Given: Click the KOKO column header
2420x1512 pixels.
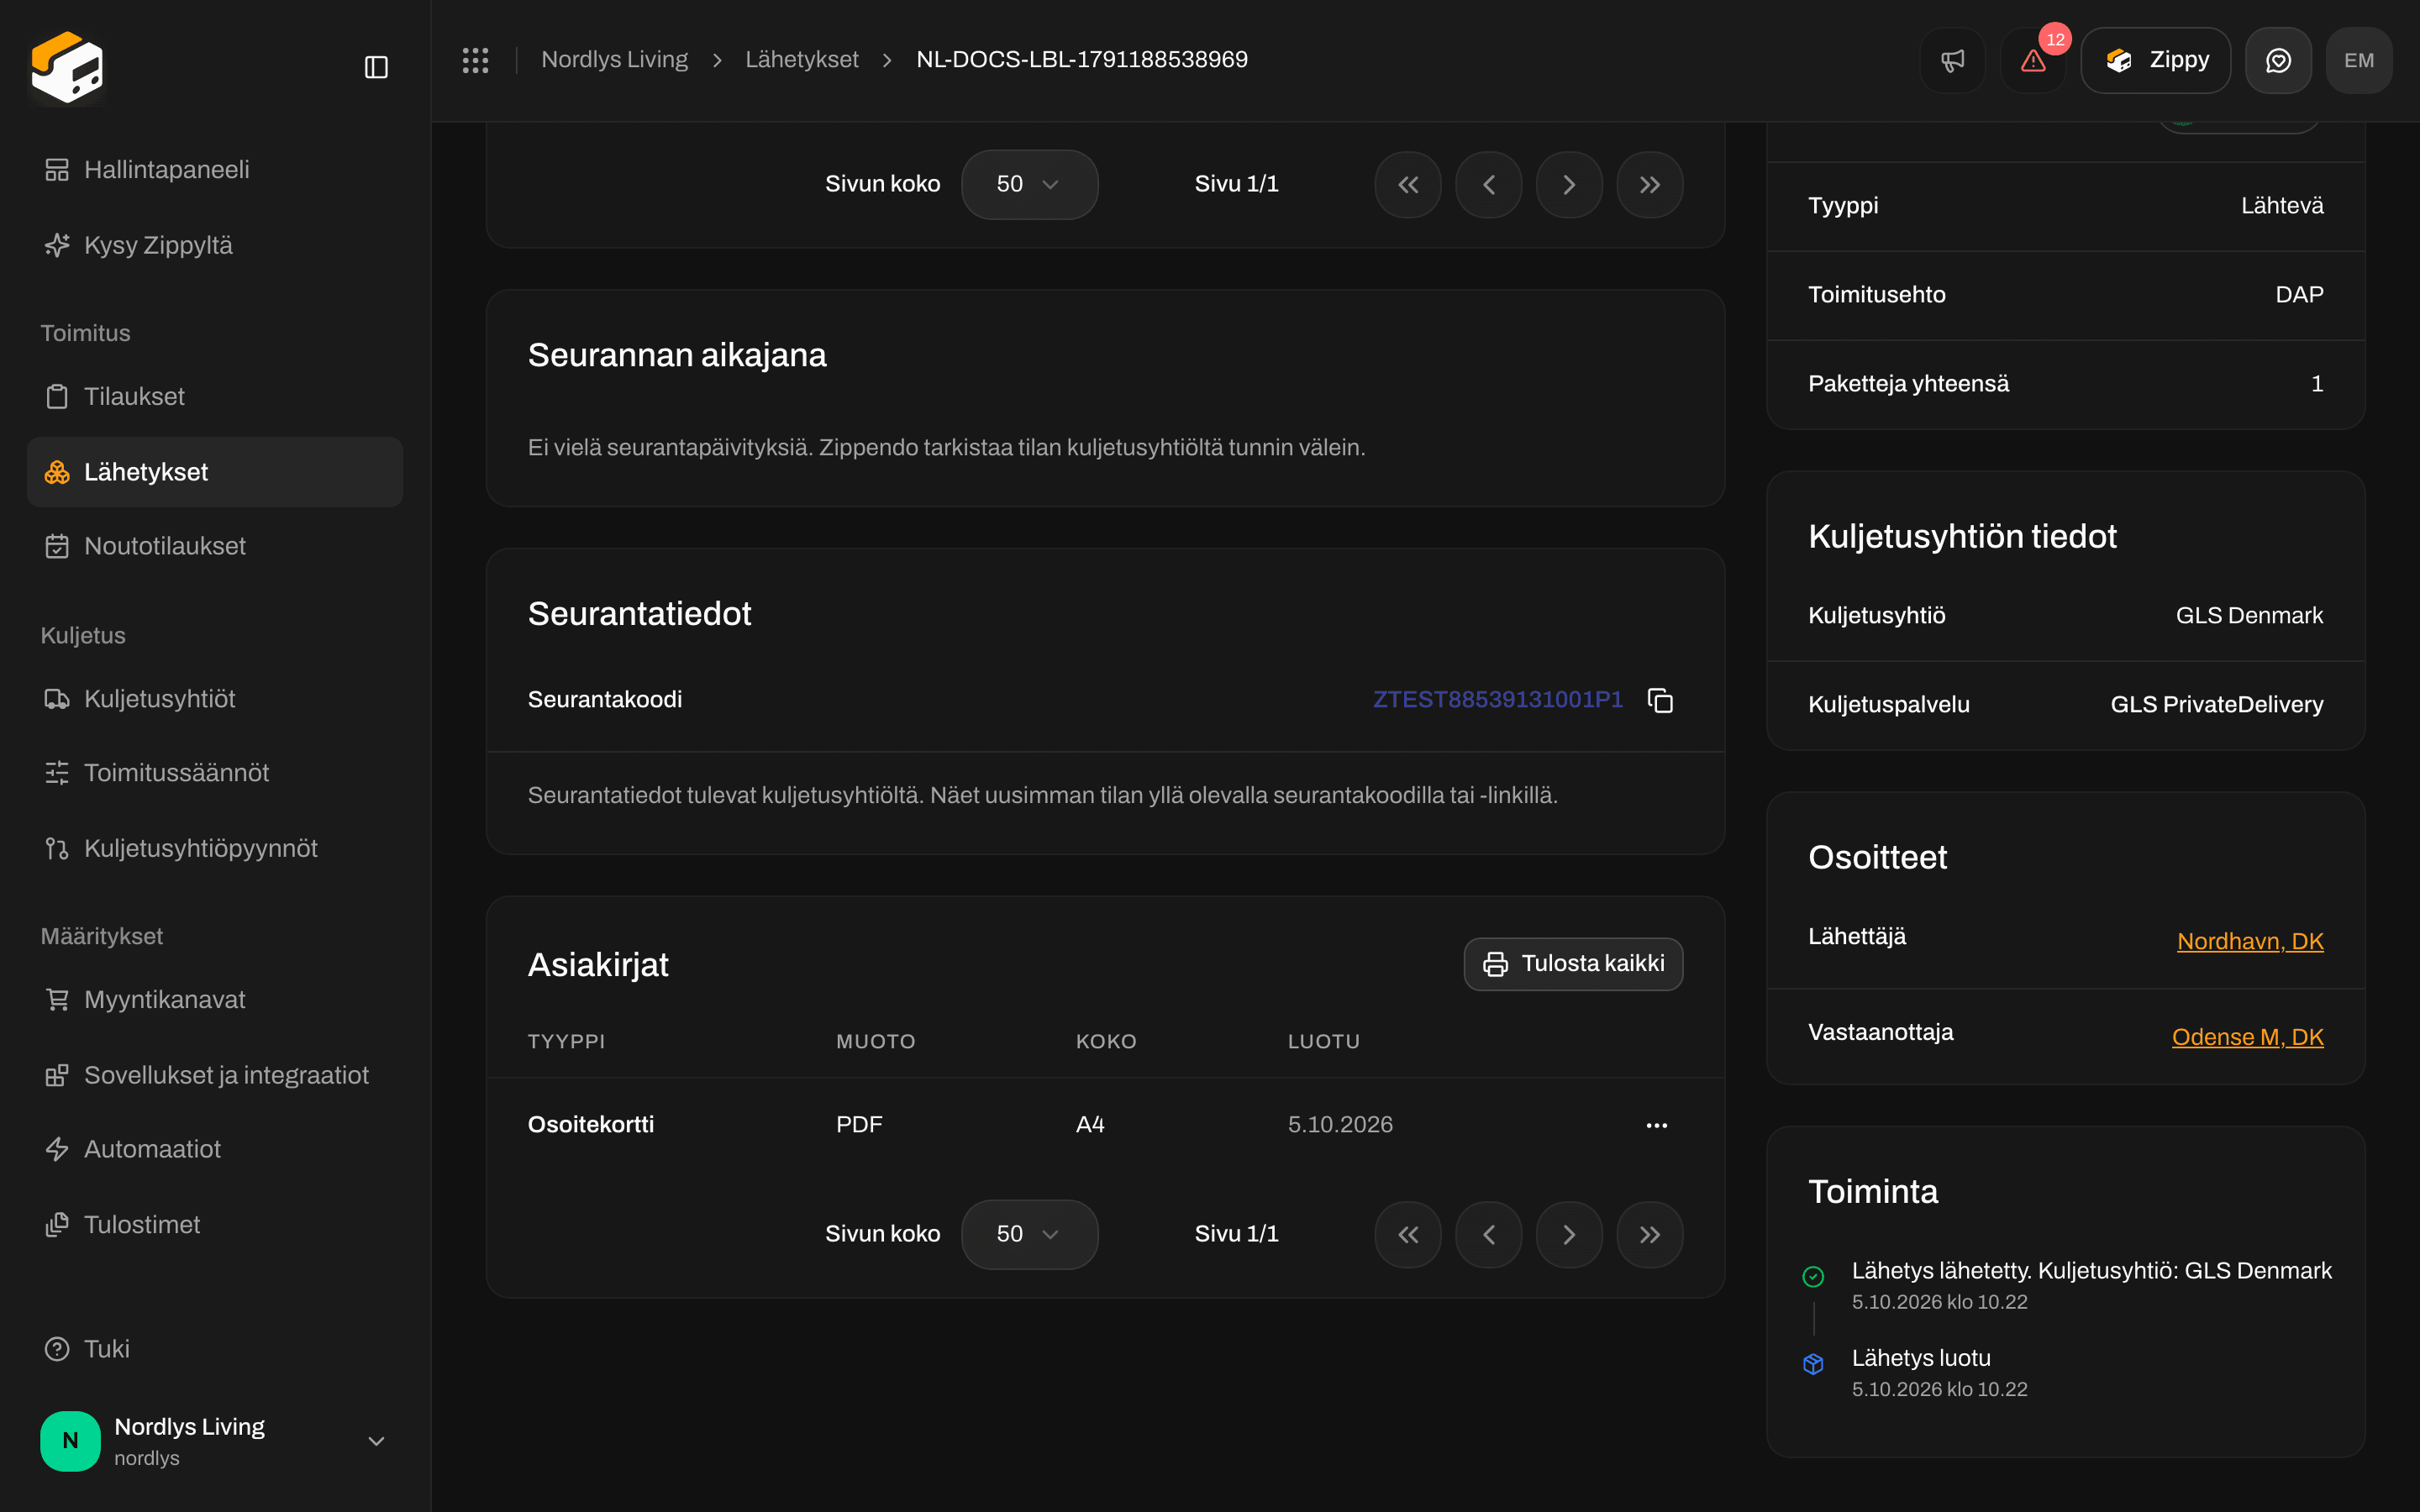Looking at the screenshot, I should (1106, 1041).
